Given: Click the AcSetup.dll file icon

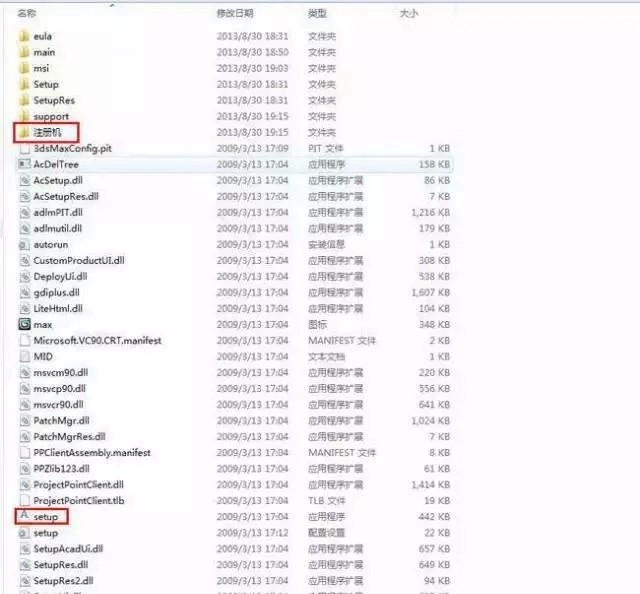Looking at the screenshot, I should 24,180.
